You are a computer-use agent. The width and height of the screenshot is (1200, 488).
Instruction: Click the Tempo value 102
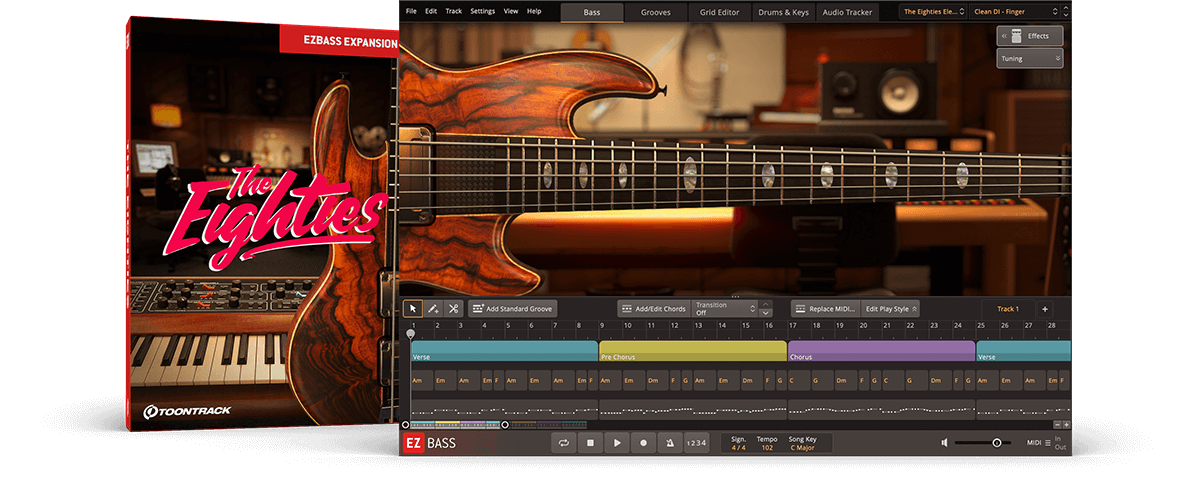click(767, 447)
